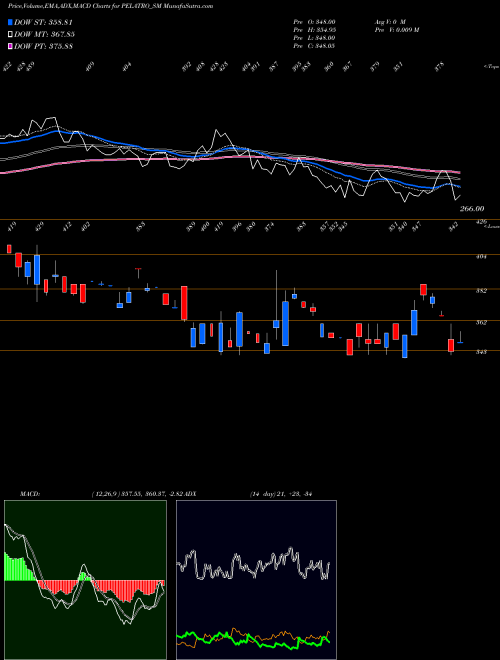Click the Pre V: 0.009 M volume text
This screenshot has width=500, height=660.
396,30
